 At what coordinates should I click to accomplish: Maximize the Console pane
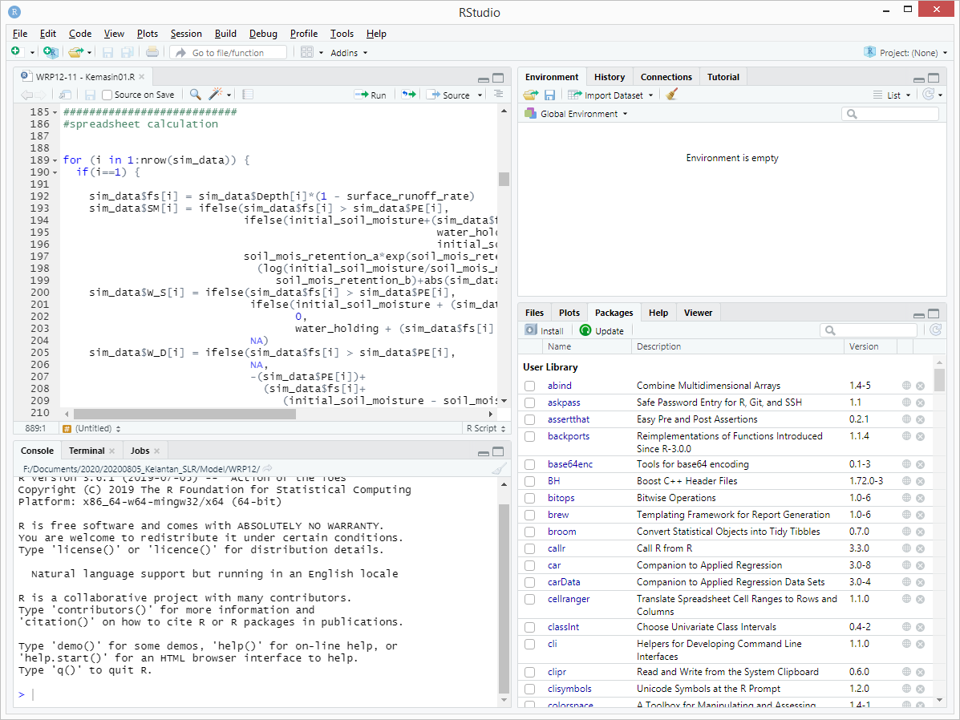tap(498, 451)
